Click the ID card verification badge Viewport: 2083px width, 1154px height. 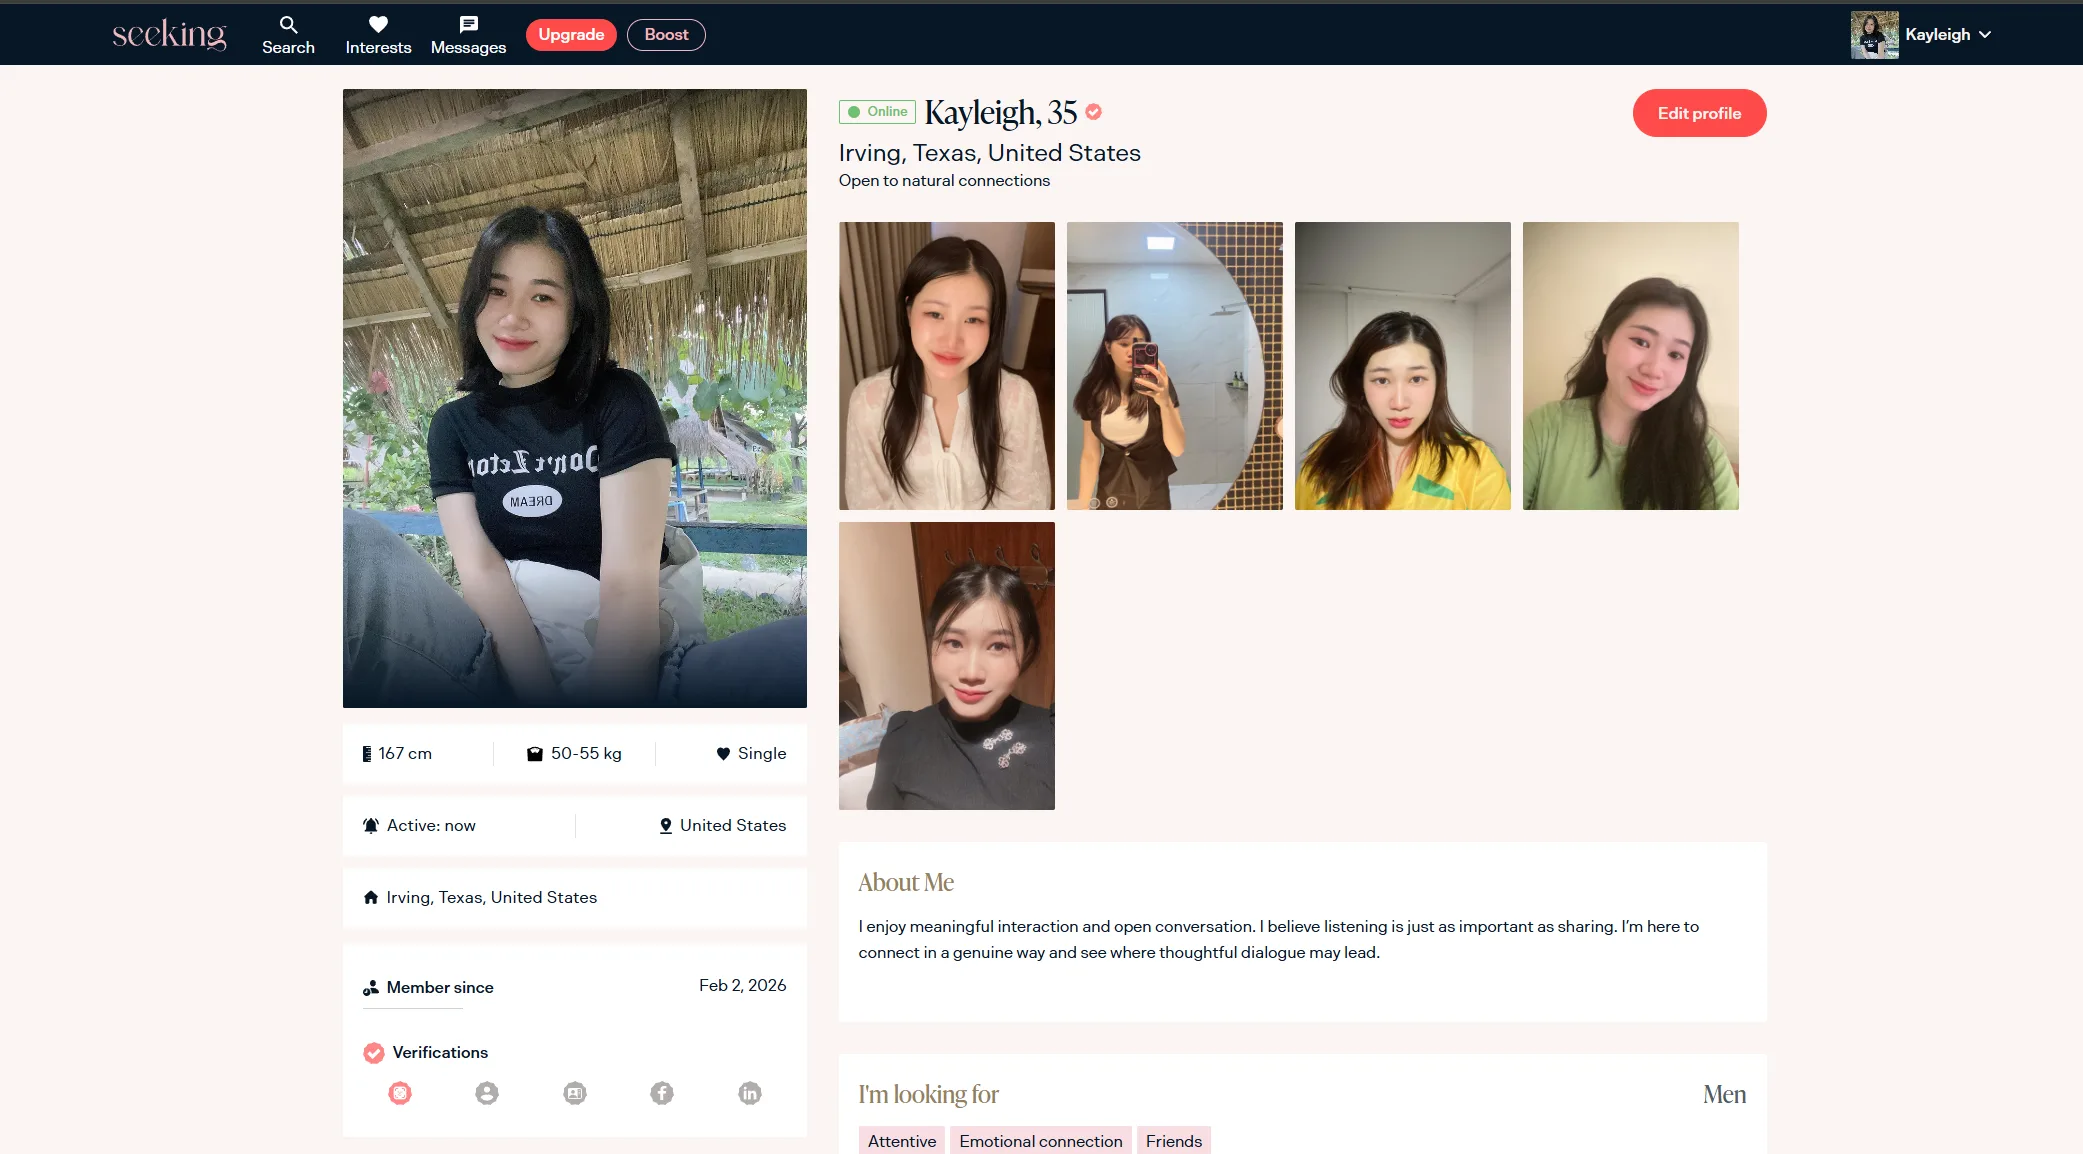click(575, 1093)
